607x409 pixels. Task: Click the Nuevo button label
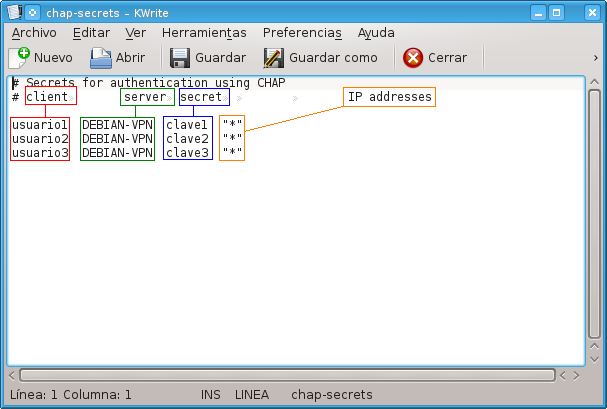pos(53,58)
